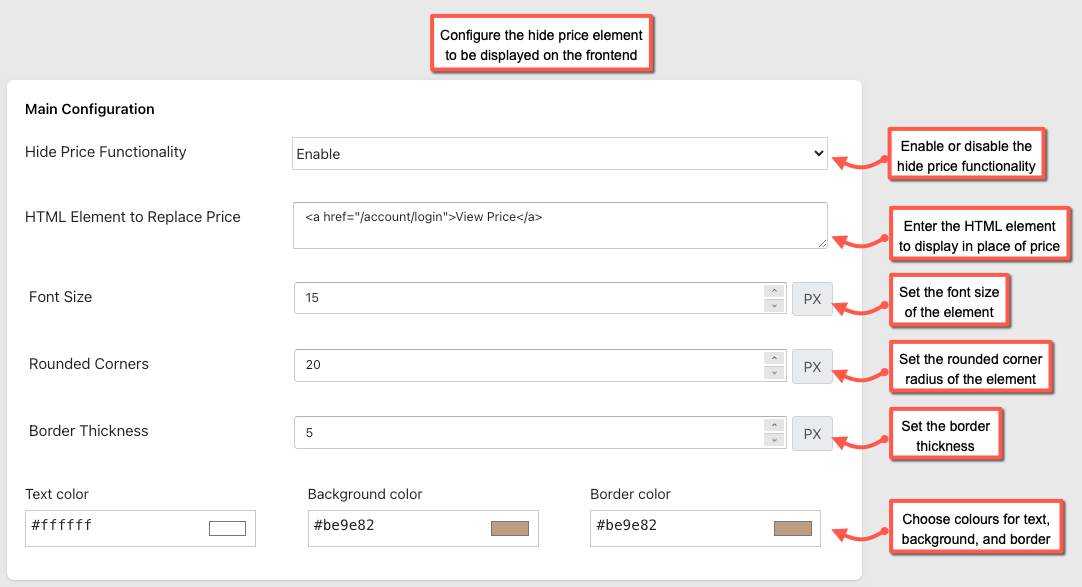Viewport: 1082px width, 587px height.
Task: Open the white Text color swatch
Action: (x=227, y=528)
